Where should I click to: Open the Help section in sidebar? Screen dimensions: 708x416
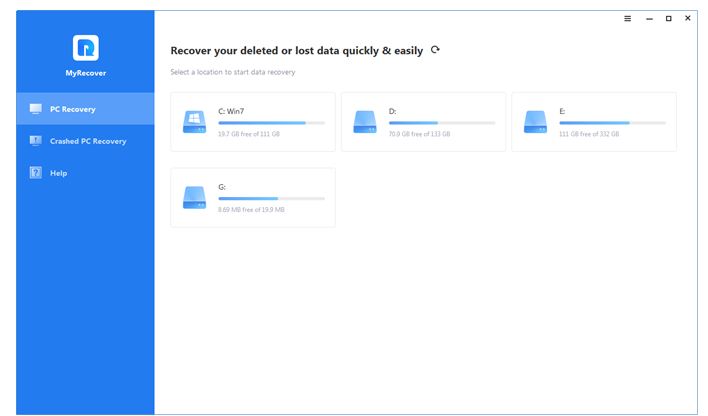coord(58,173)
